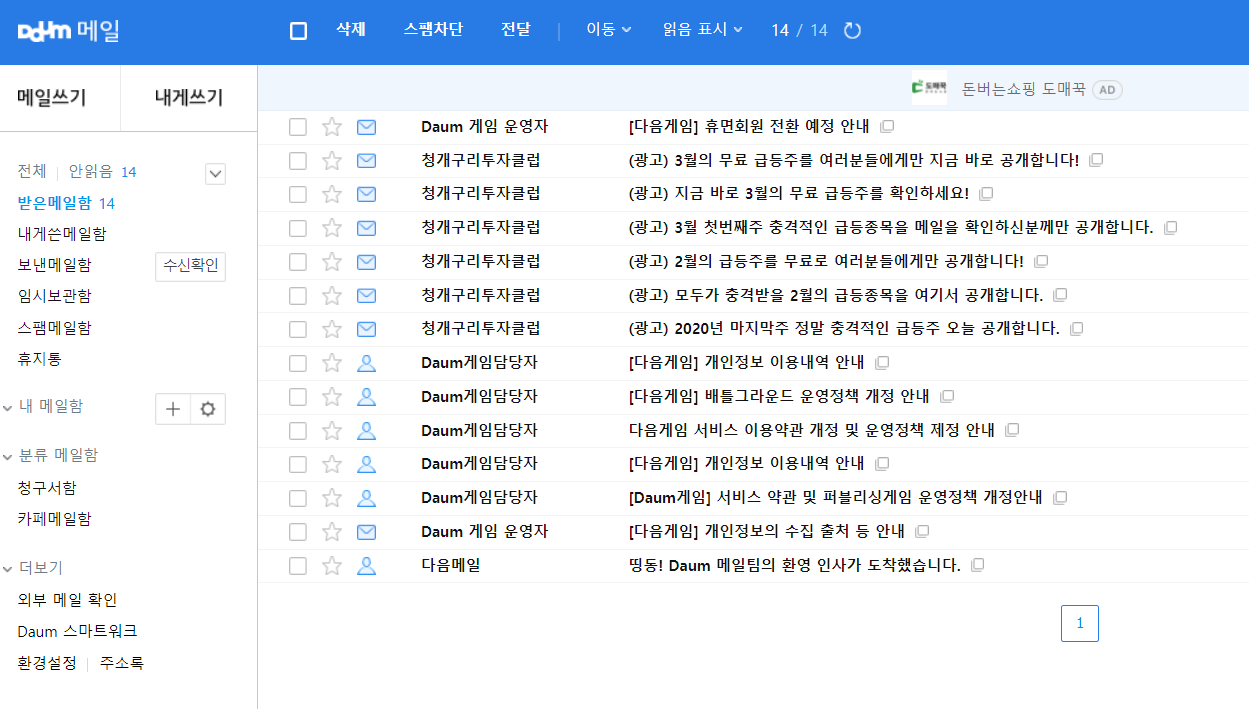1249x709 pixels.
Task: Check the 2020년 마지막주 mail checkbox
Action: coord(298,329)
